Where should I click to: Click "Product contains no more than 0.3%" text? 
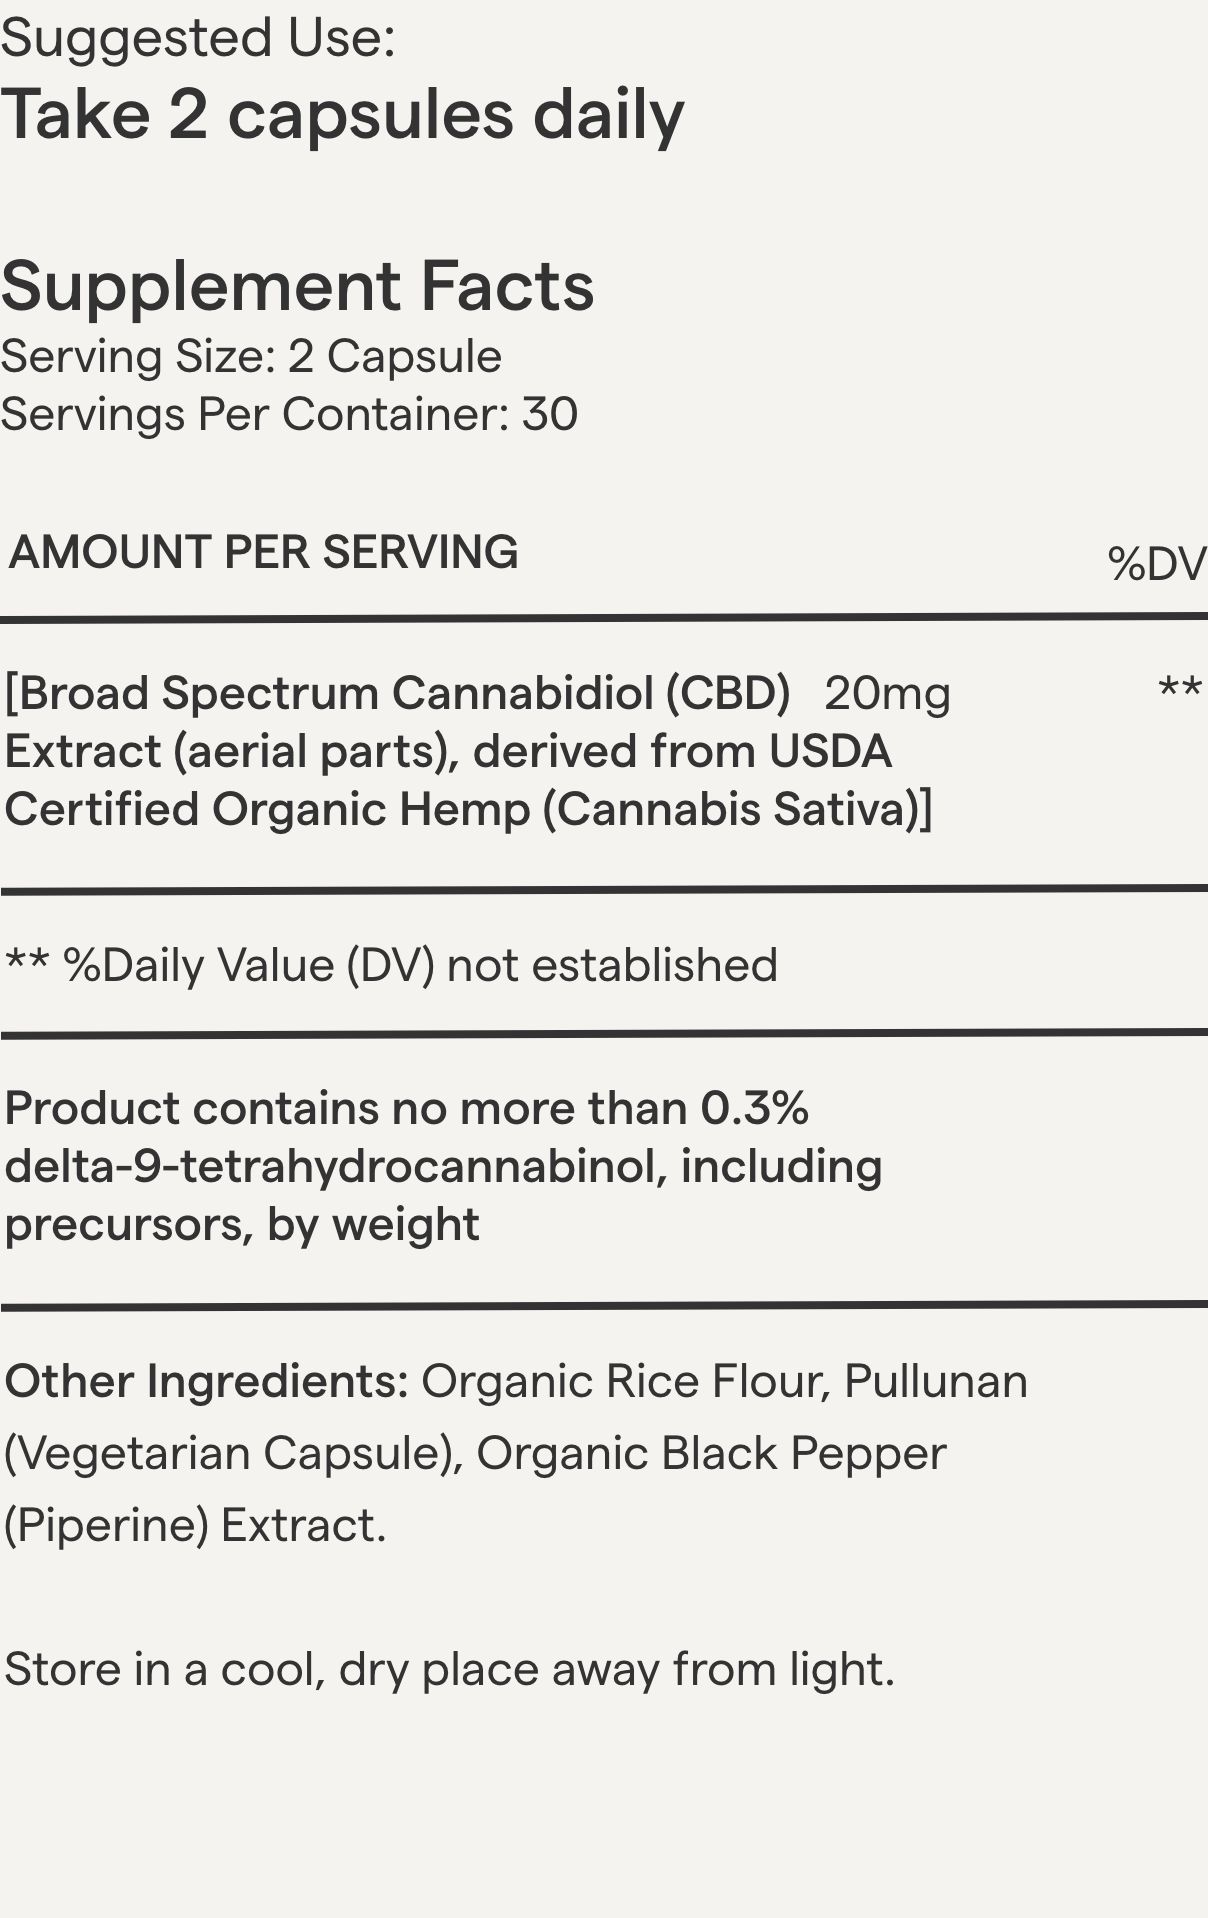click(407, 1109)
